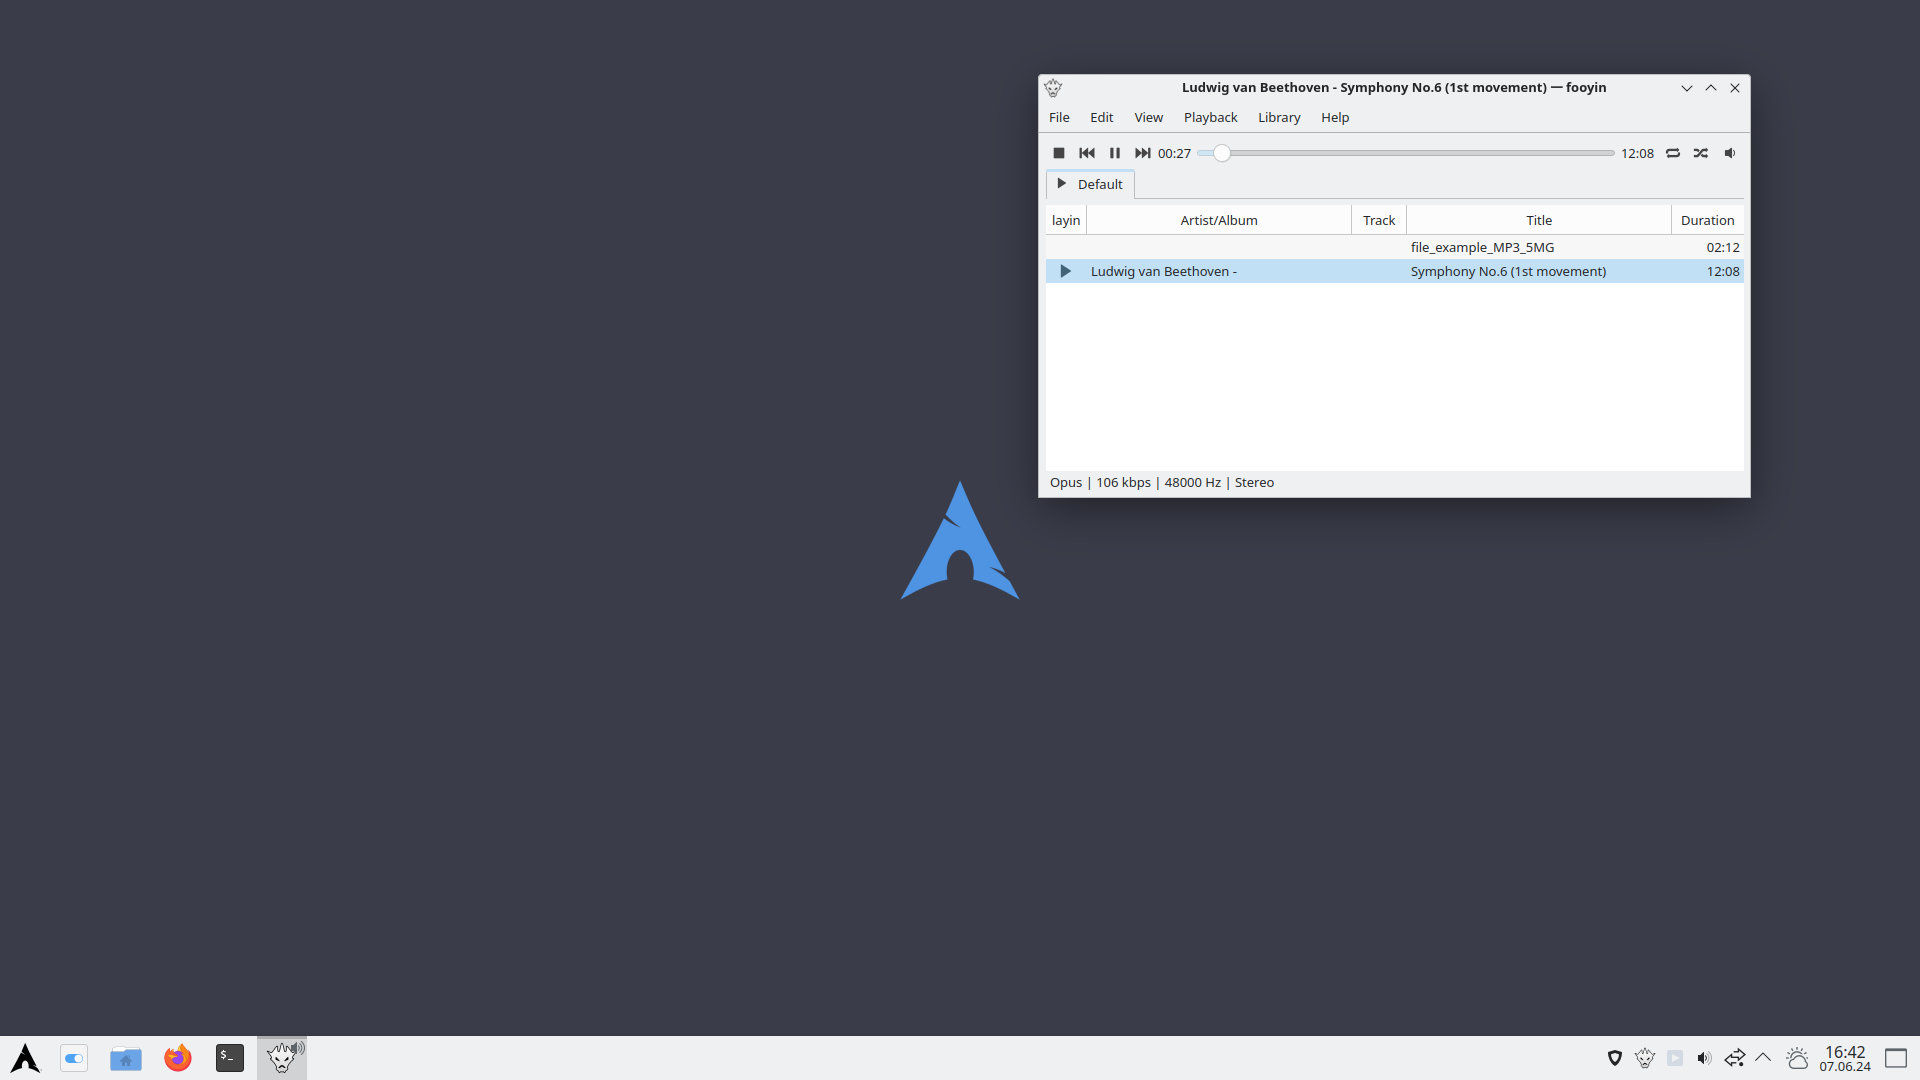Click the fooyin taskbar entry

coord(282,1058)
